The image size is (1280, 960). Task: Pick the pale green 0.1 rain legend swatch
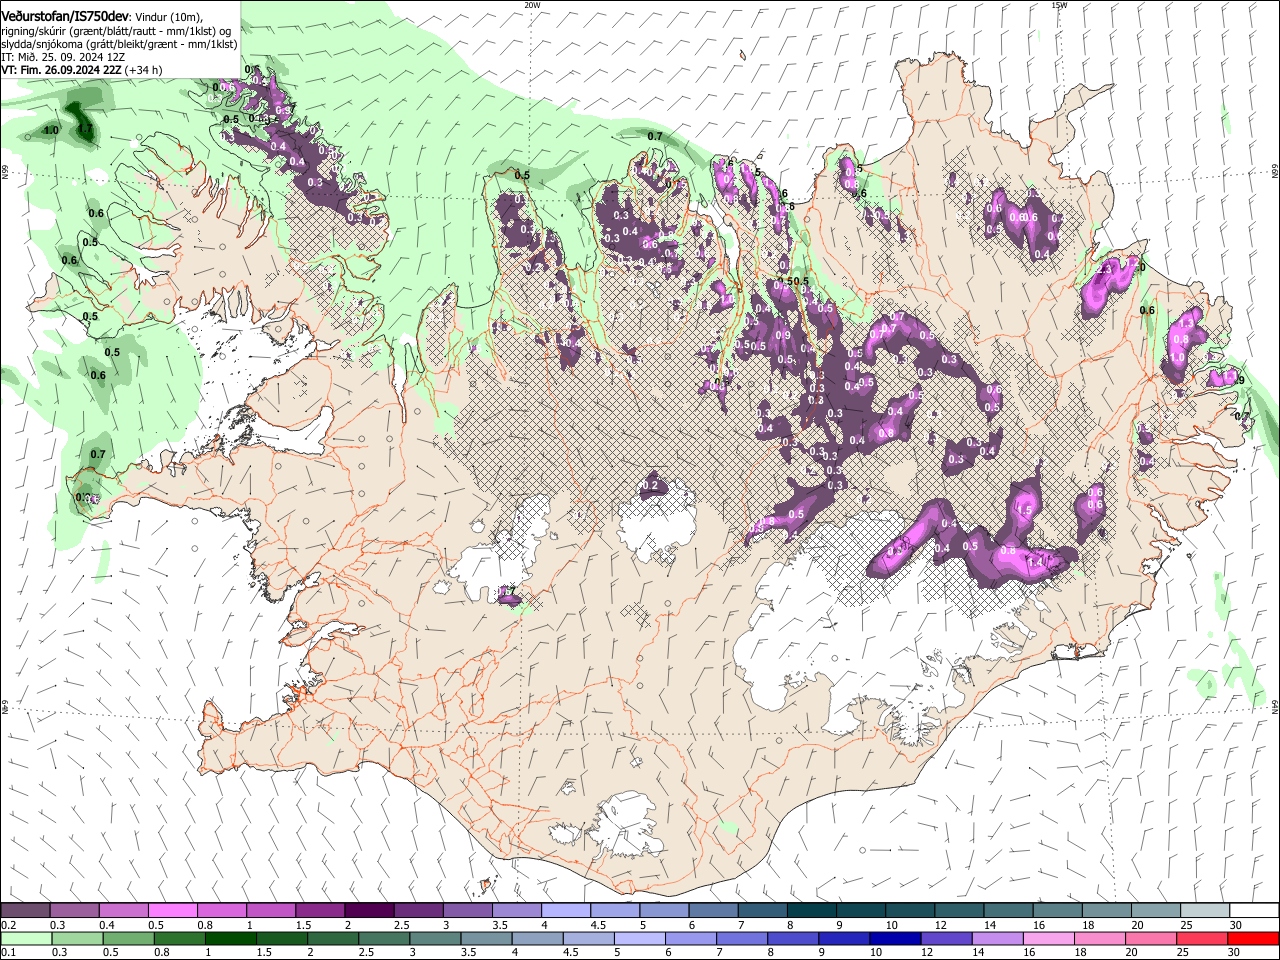25,939
